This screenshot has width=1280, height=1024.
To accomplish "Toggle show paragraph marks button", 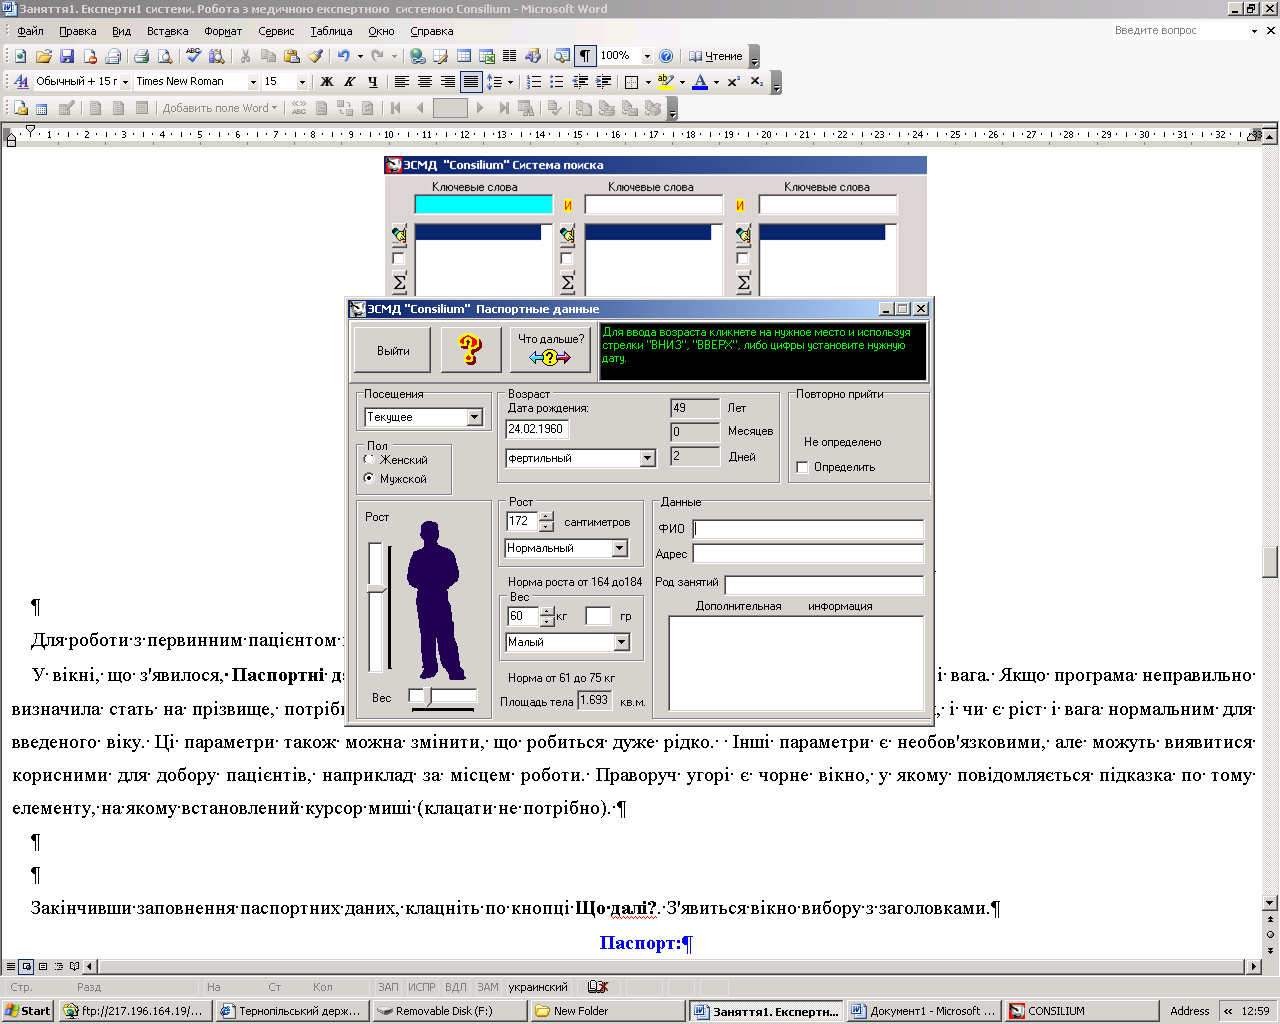I will tap(585, 56).
